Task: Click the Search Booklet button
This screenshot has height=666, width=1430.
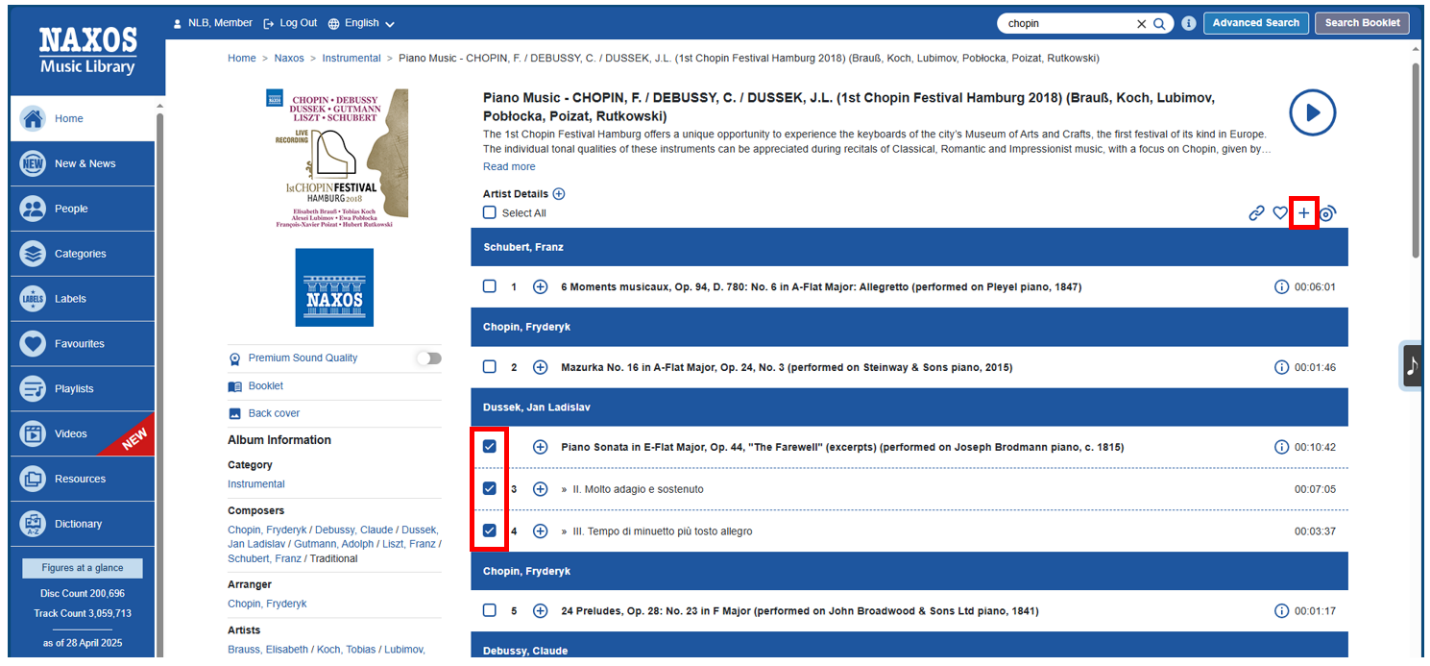Action: pyautogui.click(x=1362, y=23)
